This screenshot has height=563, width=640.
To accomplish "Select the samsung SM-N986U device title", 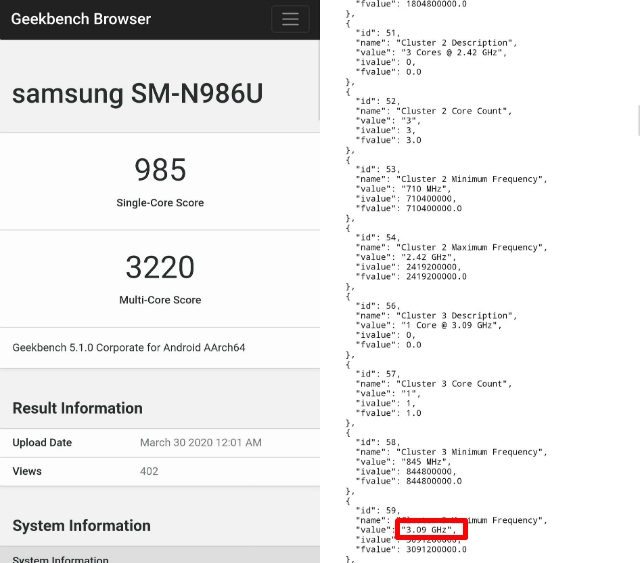I will coord(138,94).
